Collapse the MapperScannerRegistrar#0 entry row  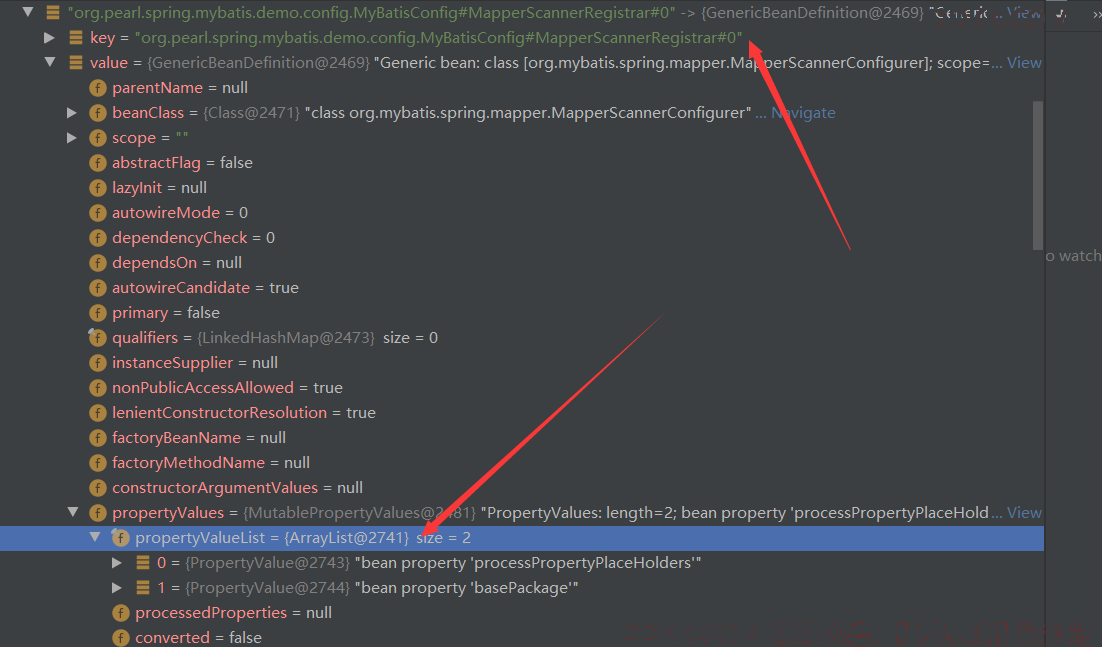(28, 12)
